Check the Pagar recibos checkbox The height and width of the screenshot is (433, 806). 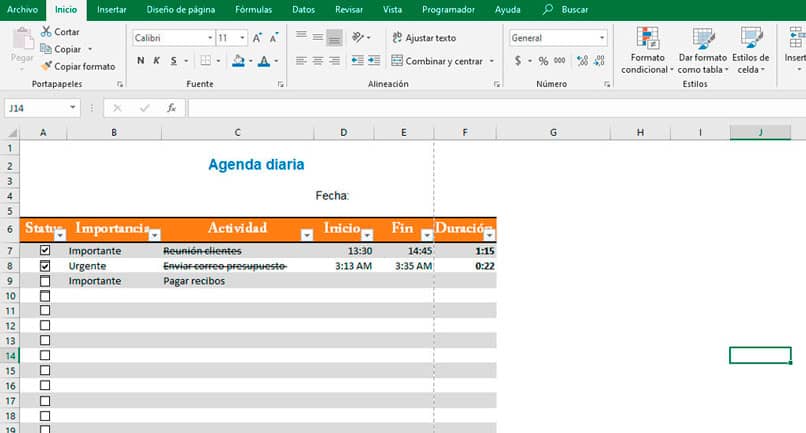(45, 281)
